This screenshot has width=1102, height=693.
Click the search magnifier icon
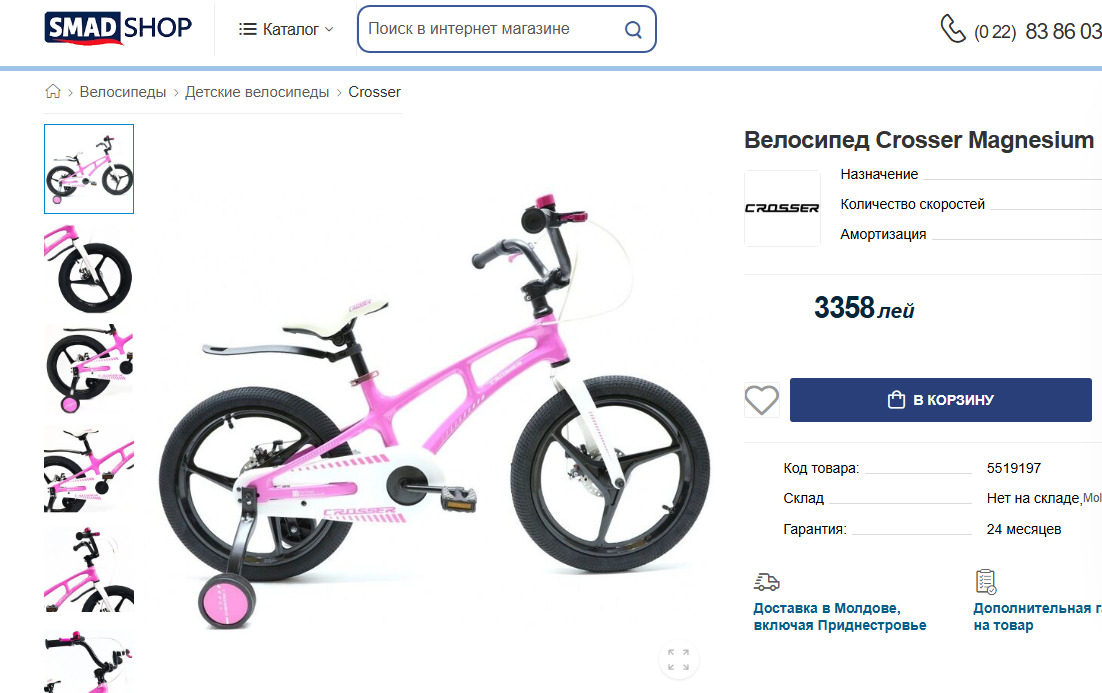pos(633,30)
